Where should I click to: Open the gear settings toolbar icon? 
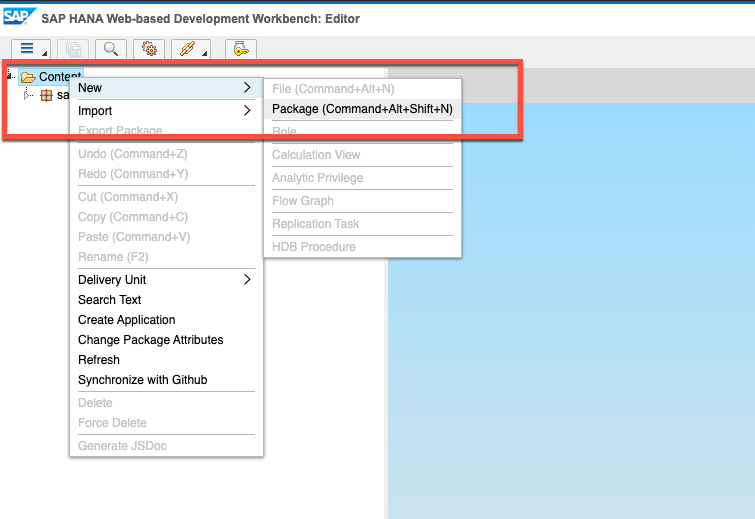(149, 49)
